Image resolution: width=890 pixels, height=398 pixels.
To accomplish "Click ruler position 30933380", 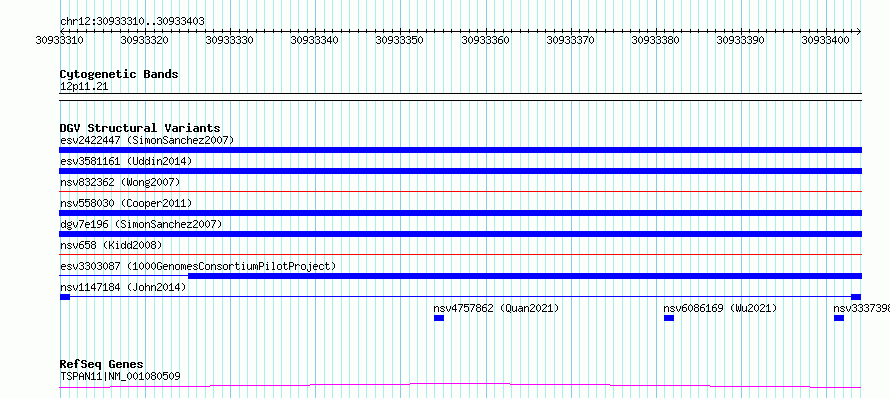I will (x=656, y=40).
